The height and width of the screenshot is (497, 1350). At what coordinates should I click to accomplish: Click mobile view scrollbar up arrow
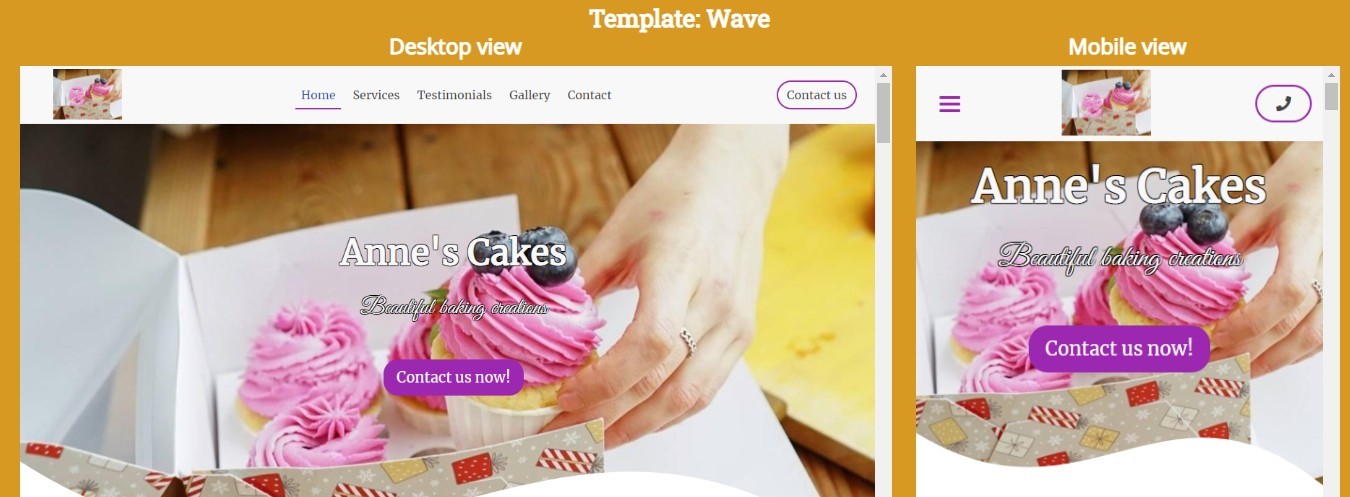coord(1331,74)
